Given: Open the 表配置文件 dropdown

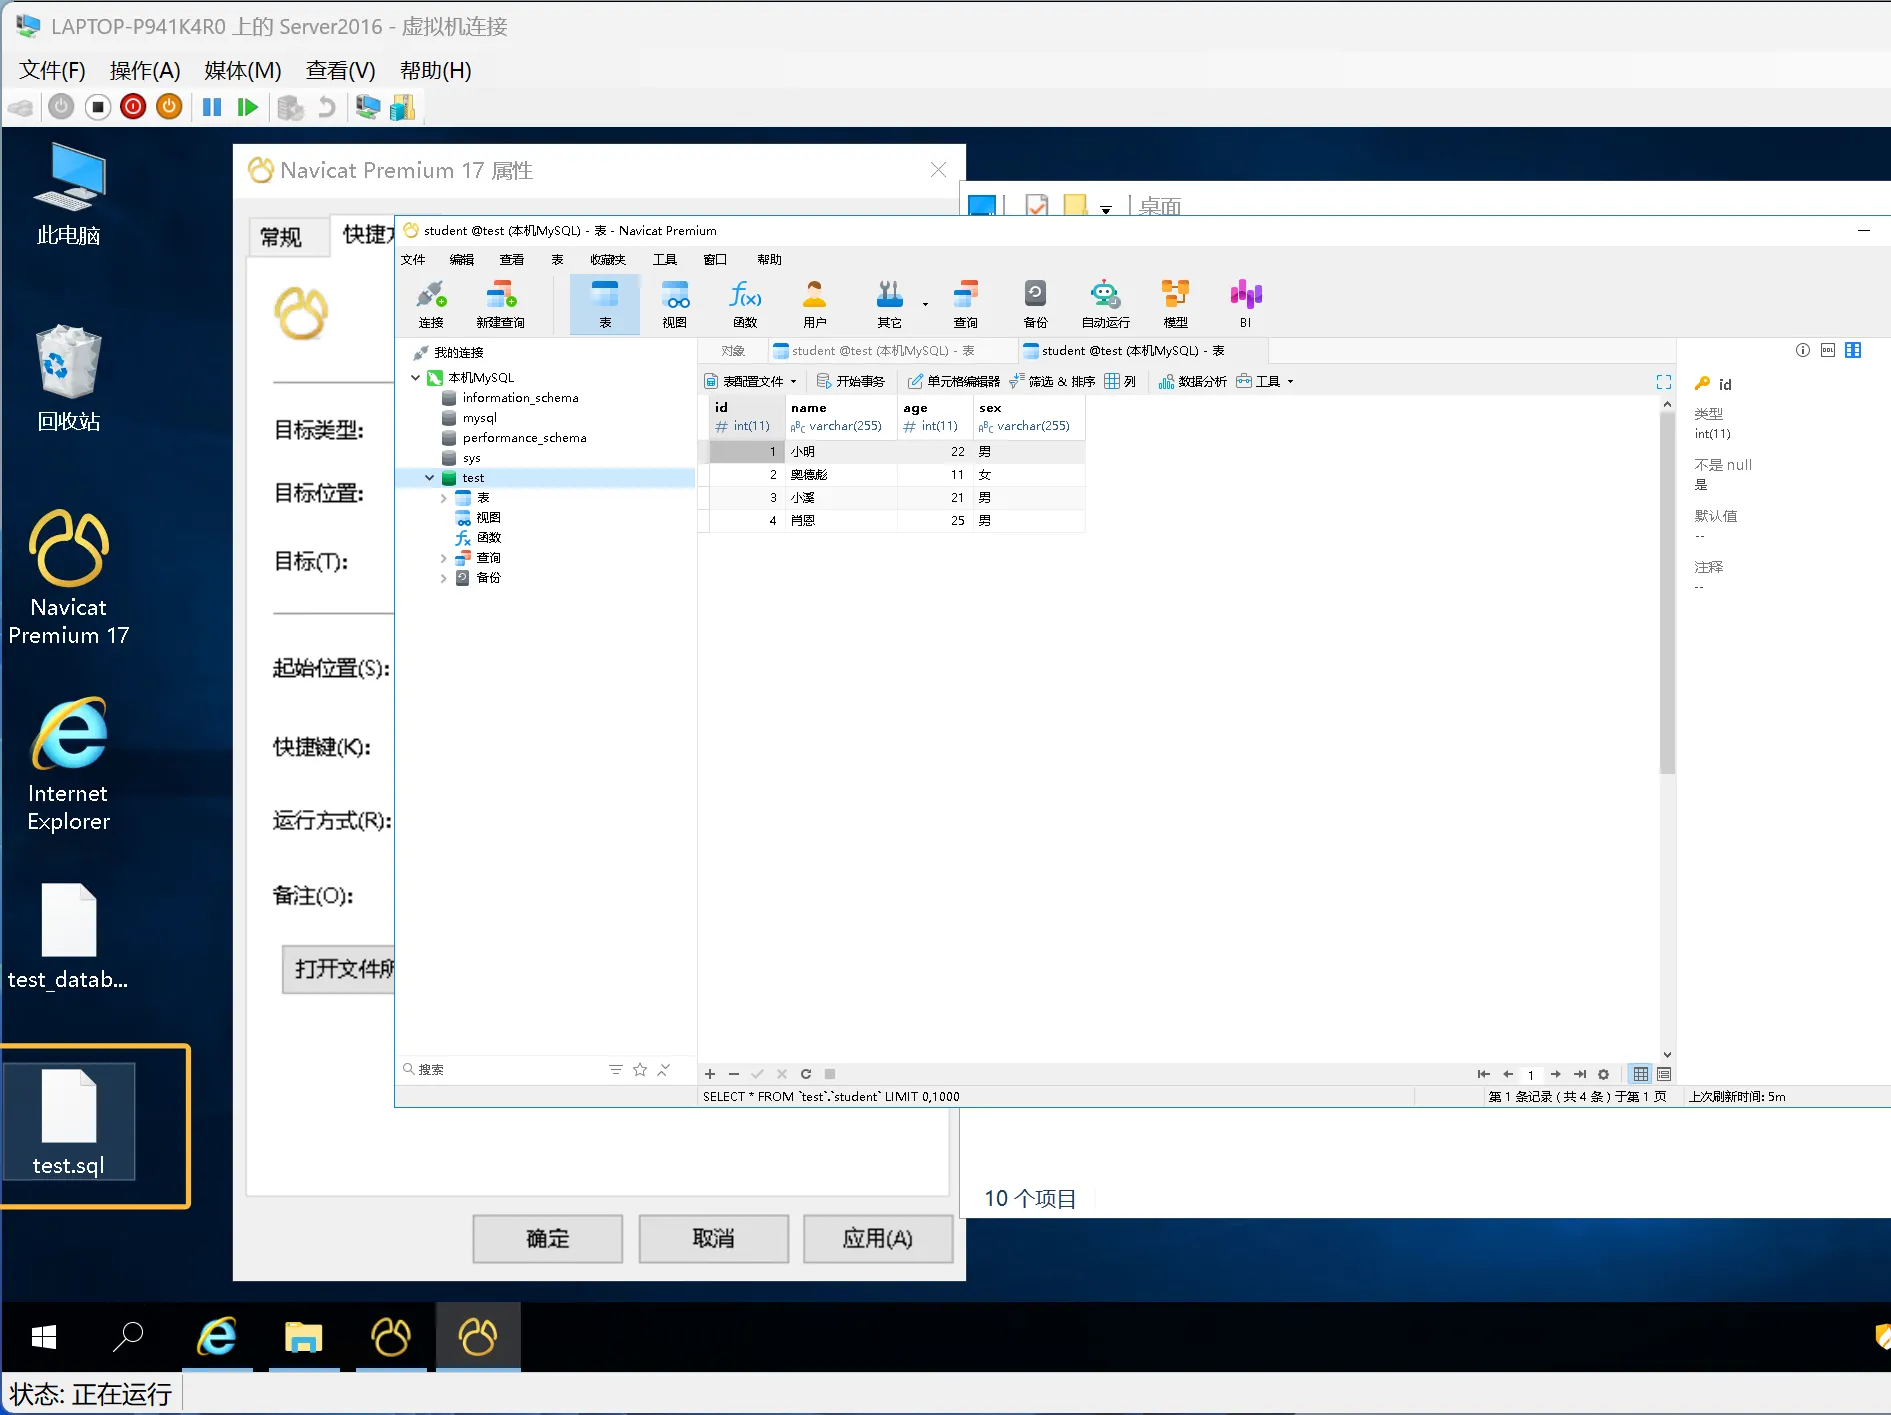Looking at the screenshot, I should [750, 381].
